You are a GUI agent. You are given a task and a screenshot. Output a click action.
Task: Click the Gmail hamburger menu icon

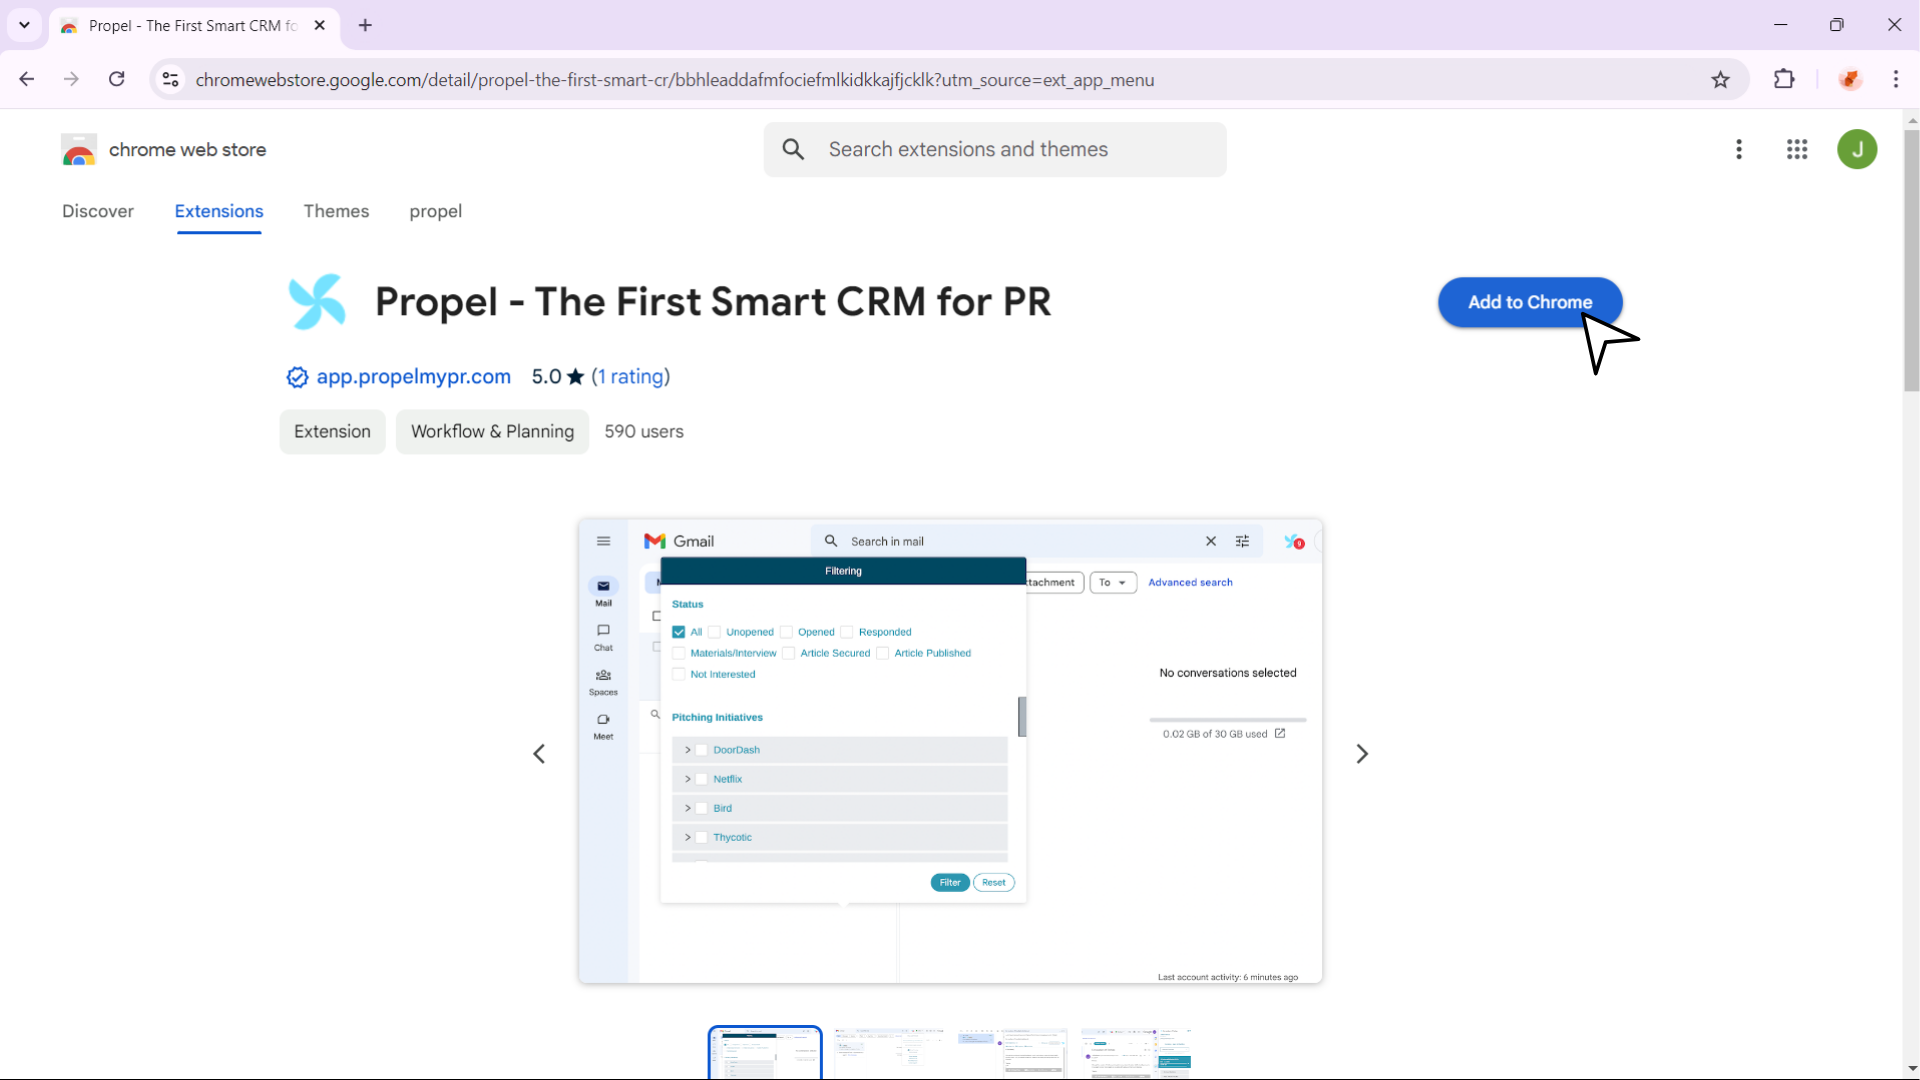coord(603,541)
